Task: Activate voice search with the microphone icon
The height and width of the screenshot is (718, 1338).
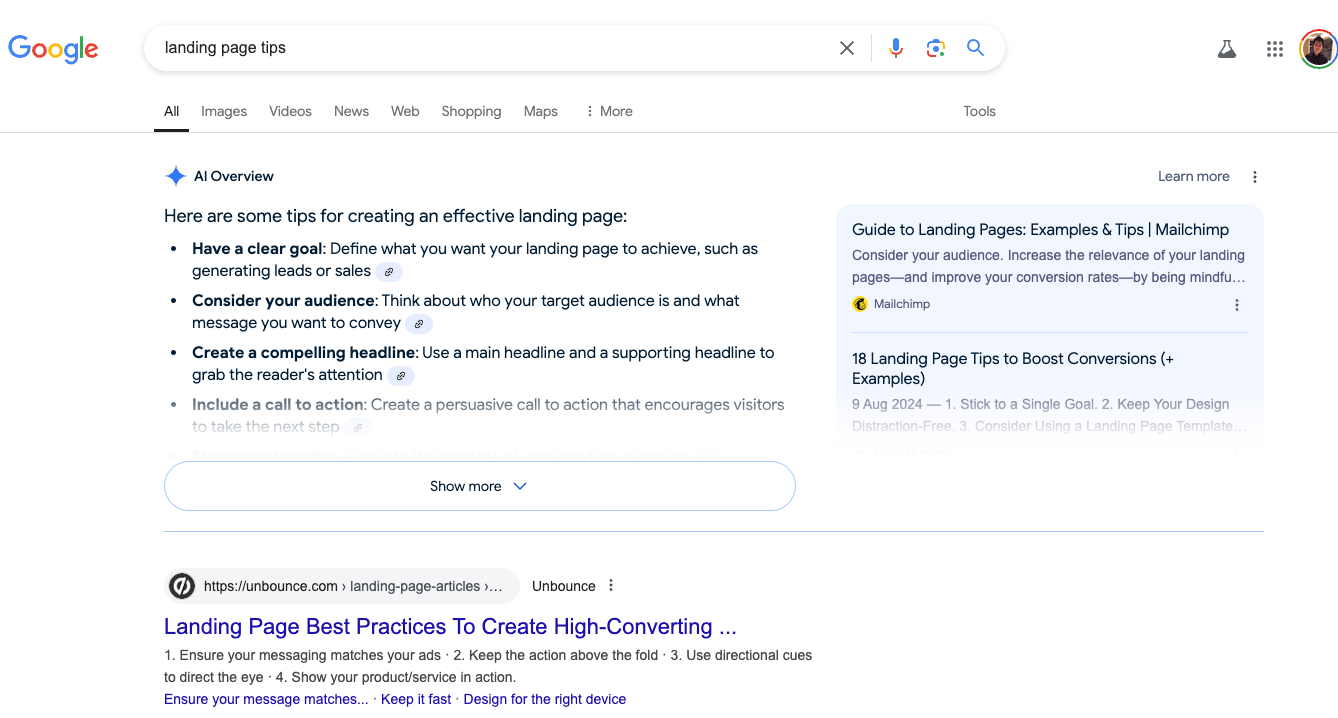Action: [895, 47]
